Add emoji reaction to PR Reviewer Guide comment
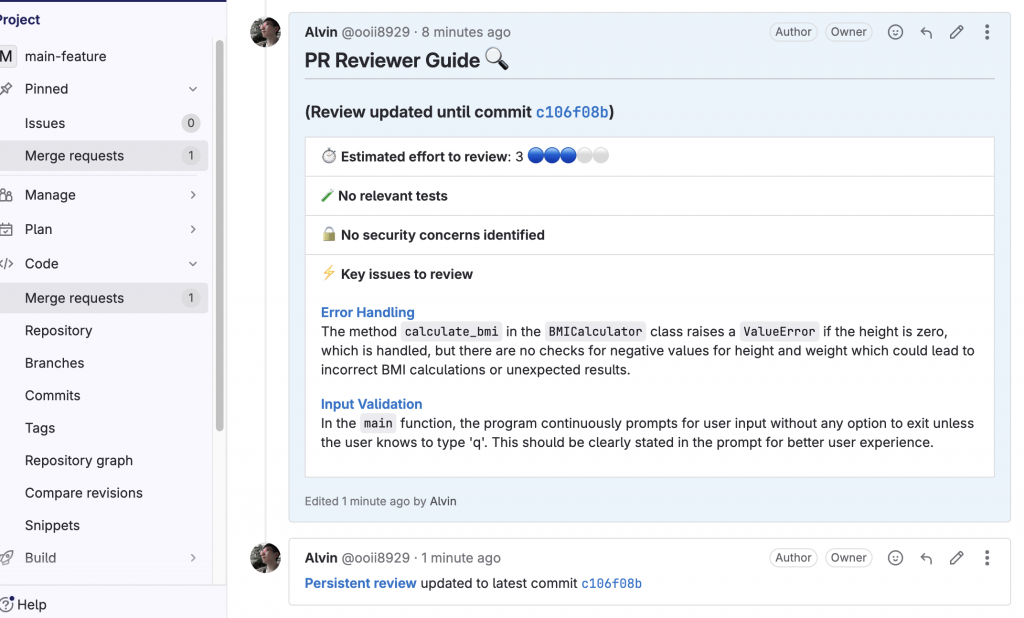This screenshot has width=1024, height=618. (895, 32)
